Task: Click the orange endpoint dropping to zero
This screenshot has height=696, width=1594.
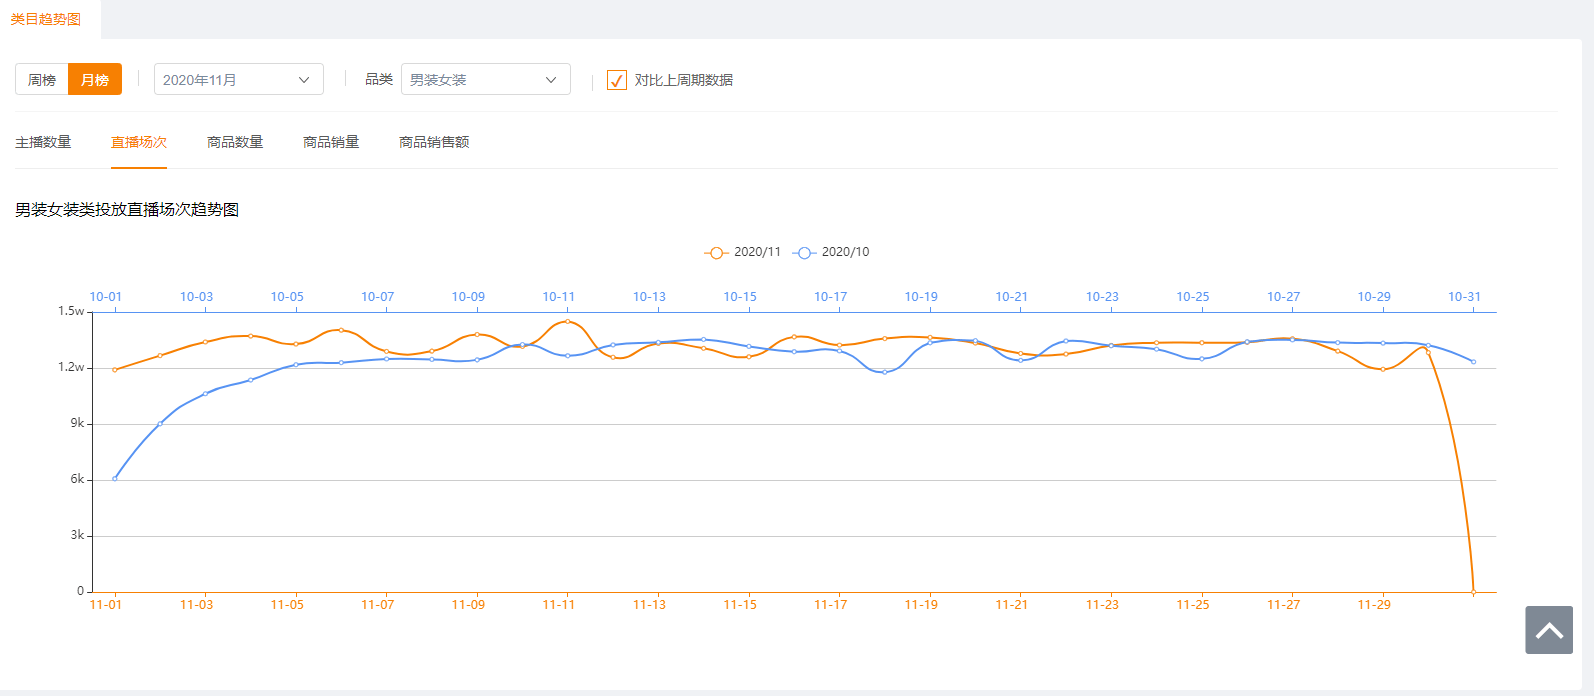Action: [1473, 592]
